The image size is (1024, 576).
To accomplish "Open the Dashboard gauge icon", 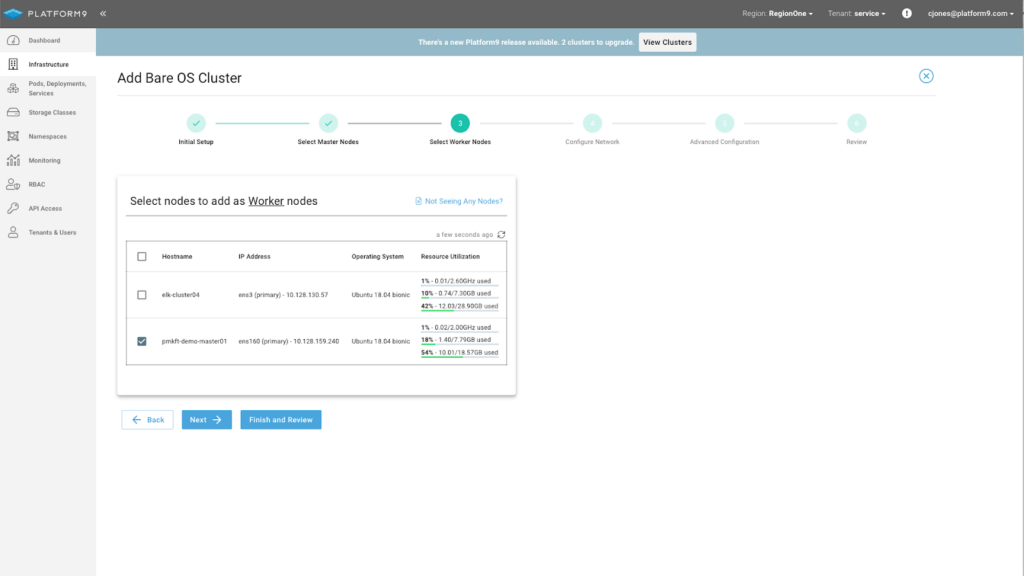I will click(x=13, y=40).
